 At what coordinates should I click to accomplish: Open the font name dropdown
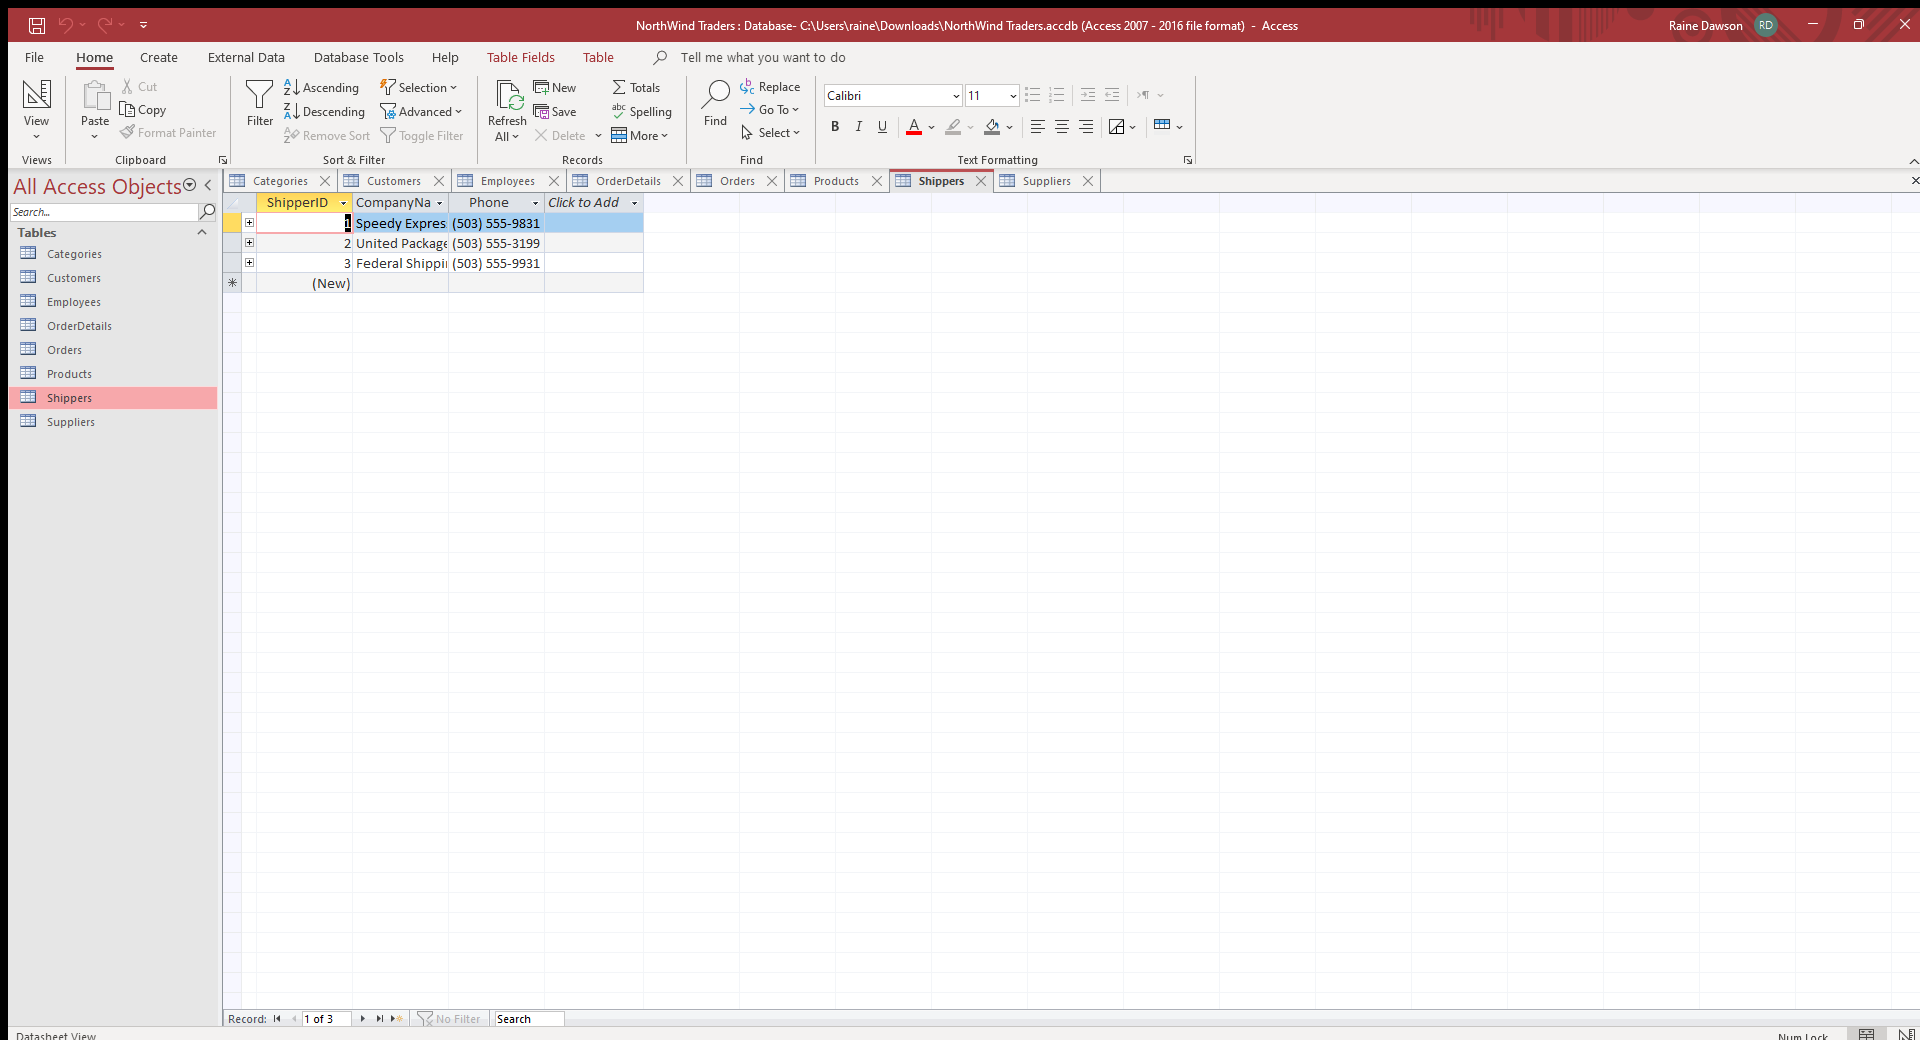[956, 96]
